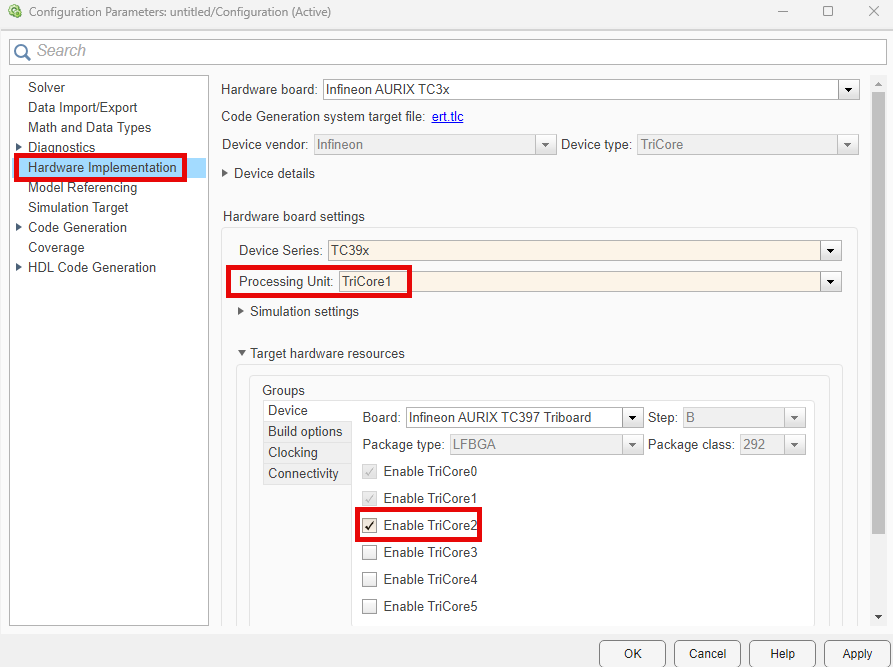The height and width of the screenshot is (667, 893).
Task: Click the Simulink icon in the title bar
Action: click(14, 11)
